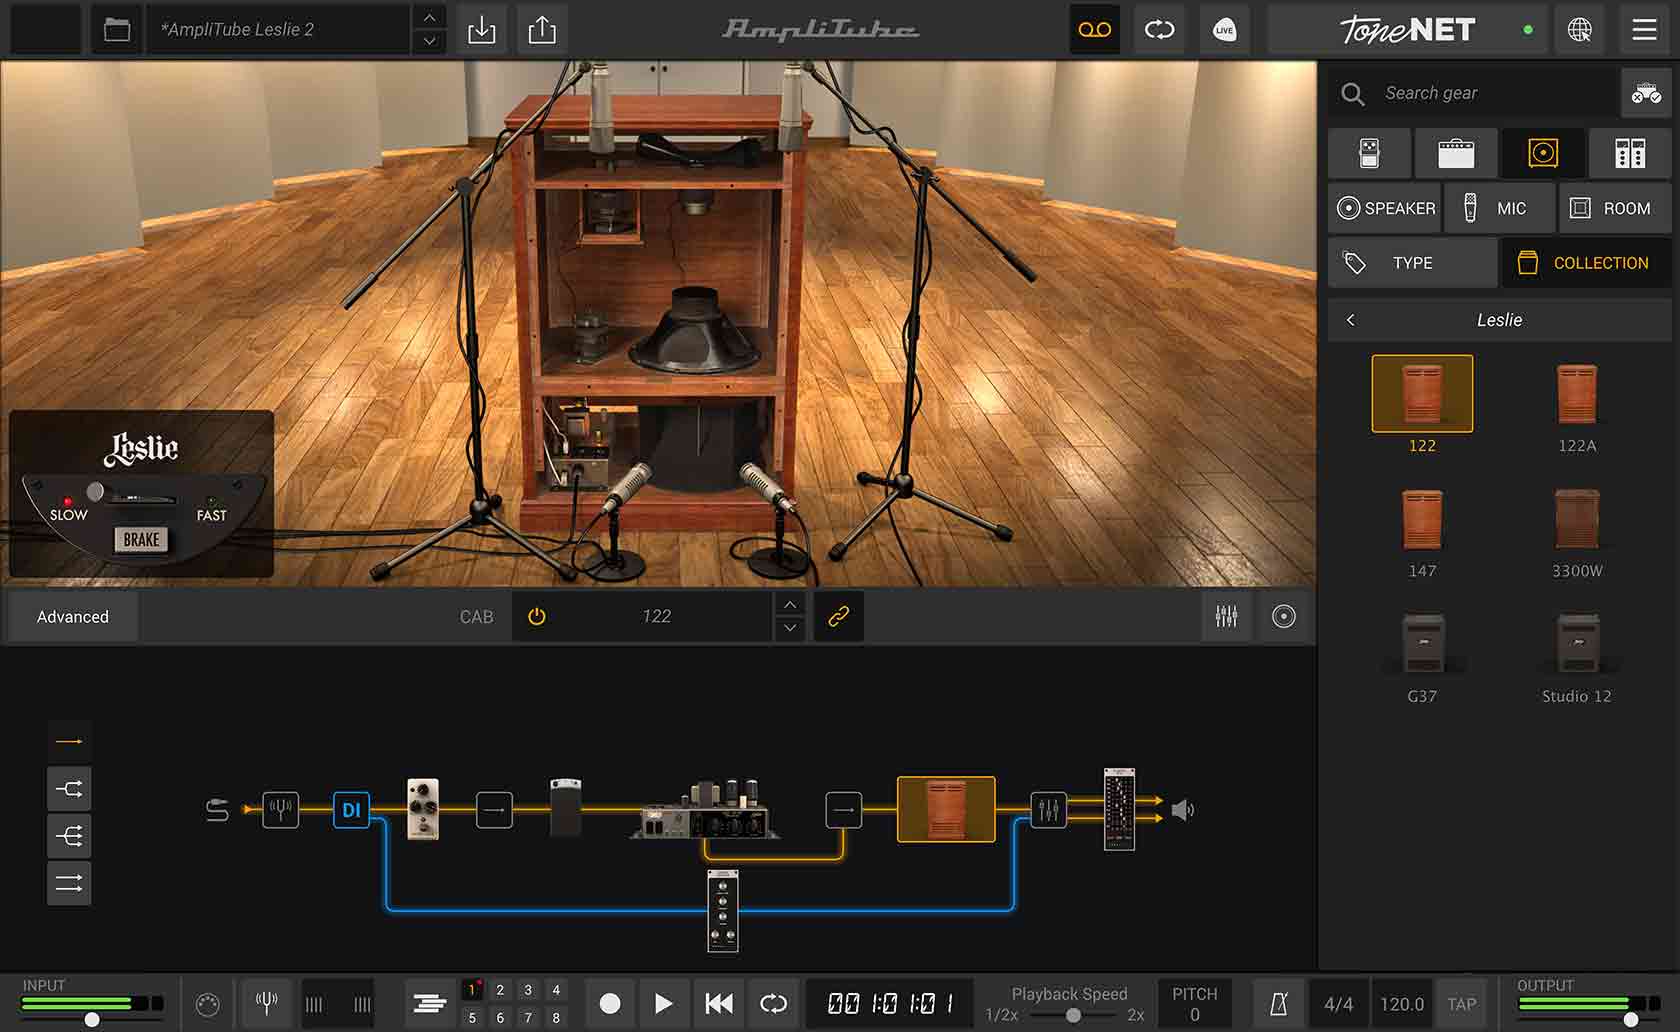This screenshot has width=1680, height=1032.
Task: Click the chain input S icon
Action: pos(217,810)
